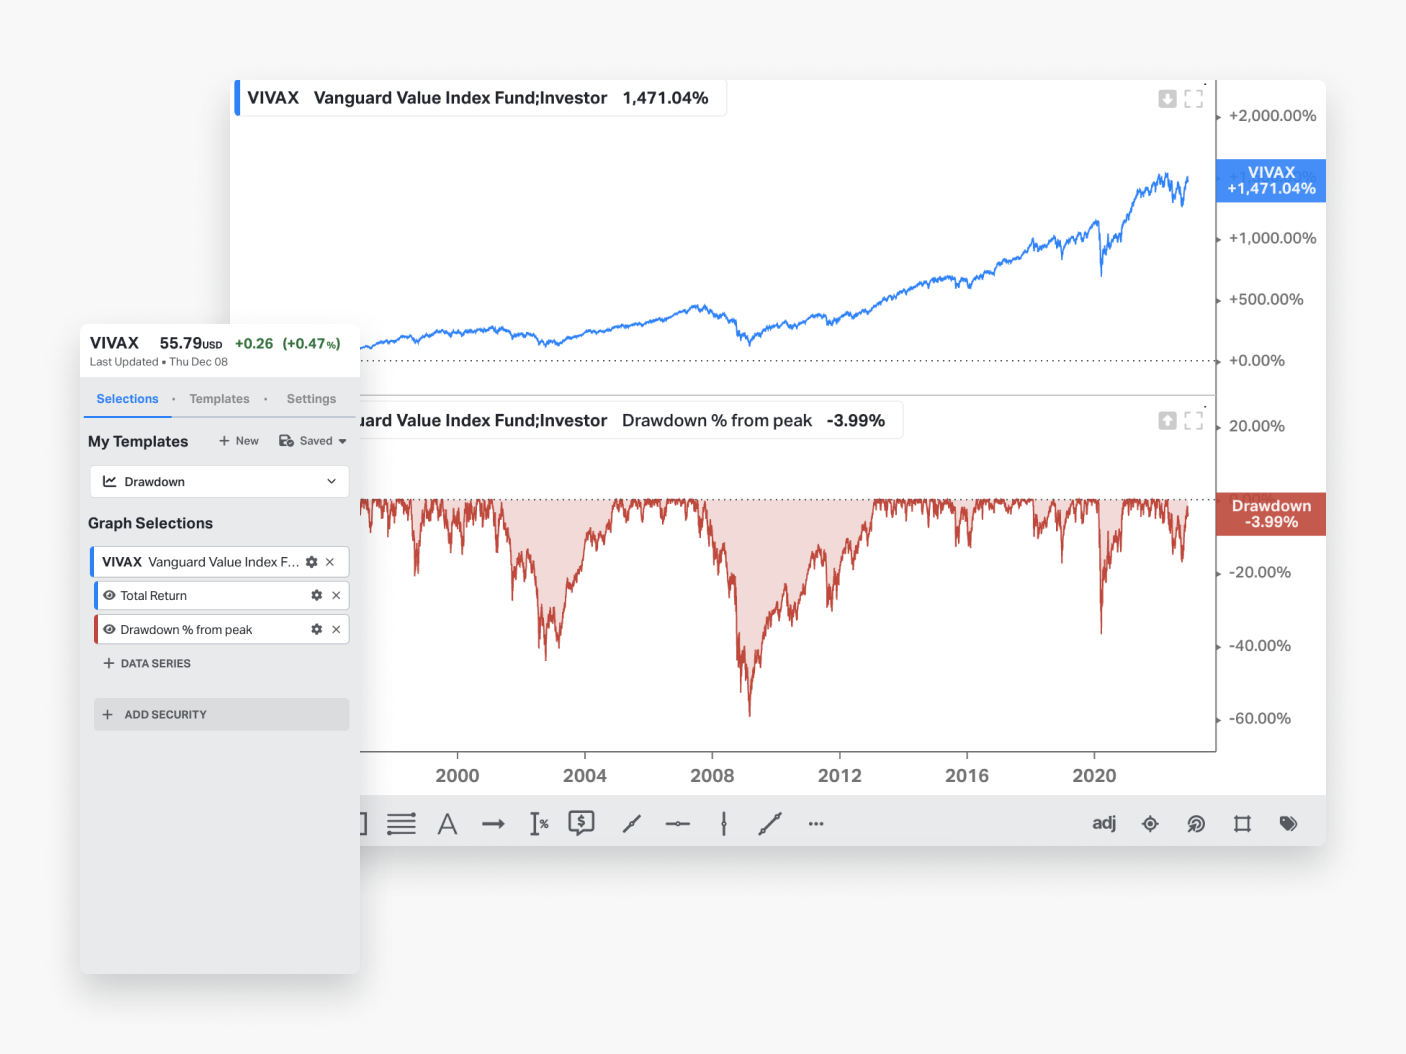Select the text annotation A tool
This screenshot has height=1054, width=1406.
pyautogui.click(x=447, y=824)
